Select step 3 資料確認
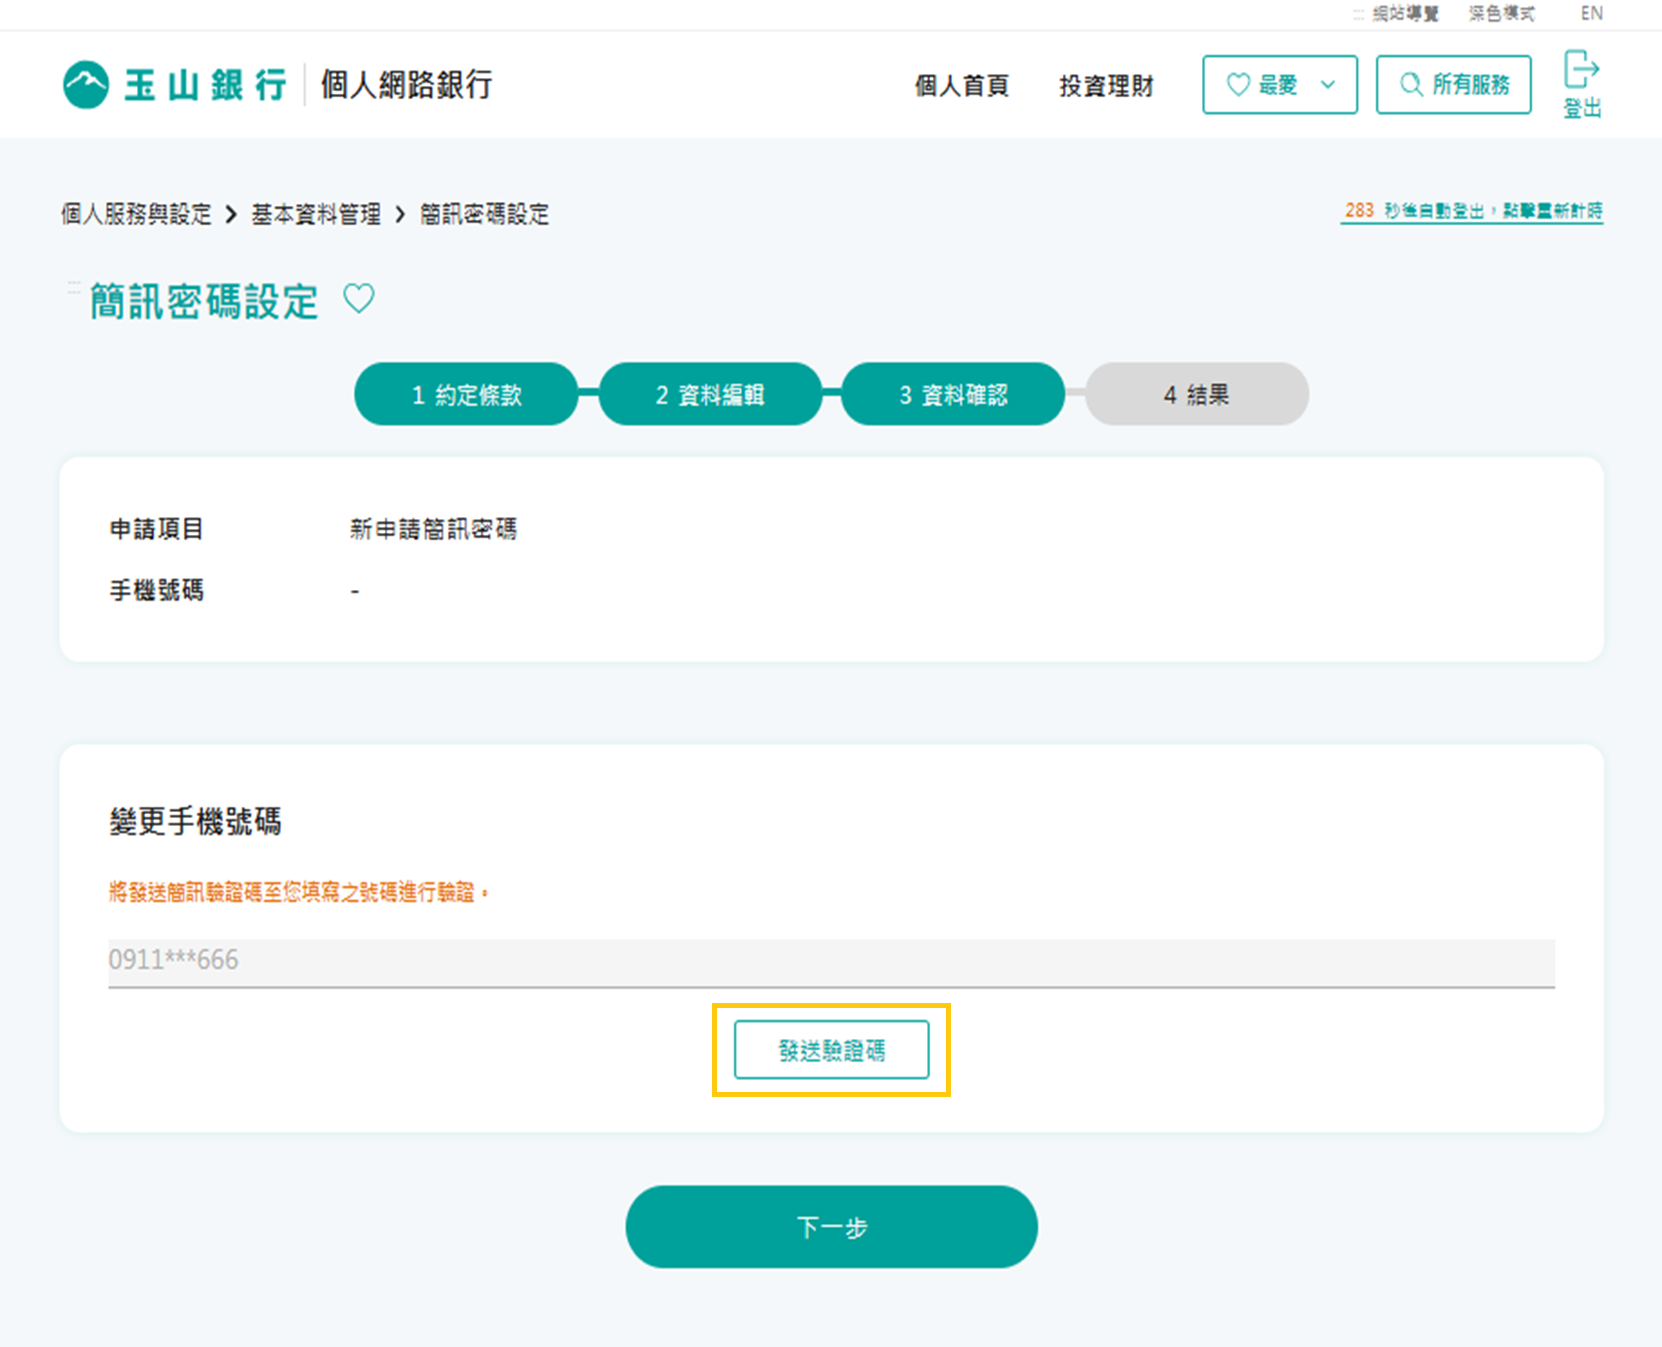The width and height of the screenshot is (1662, 1347). click(x=953, y=394)
